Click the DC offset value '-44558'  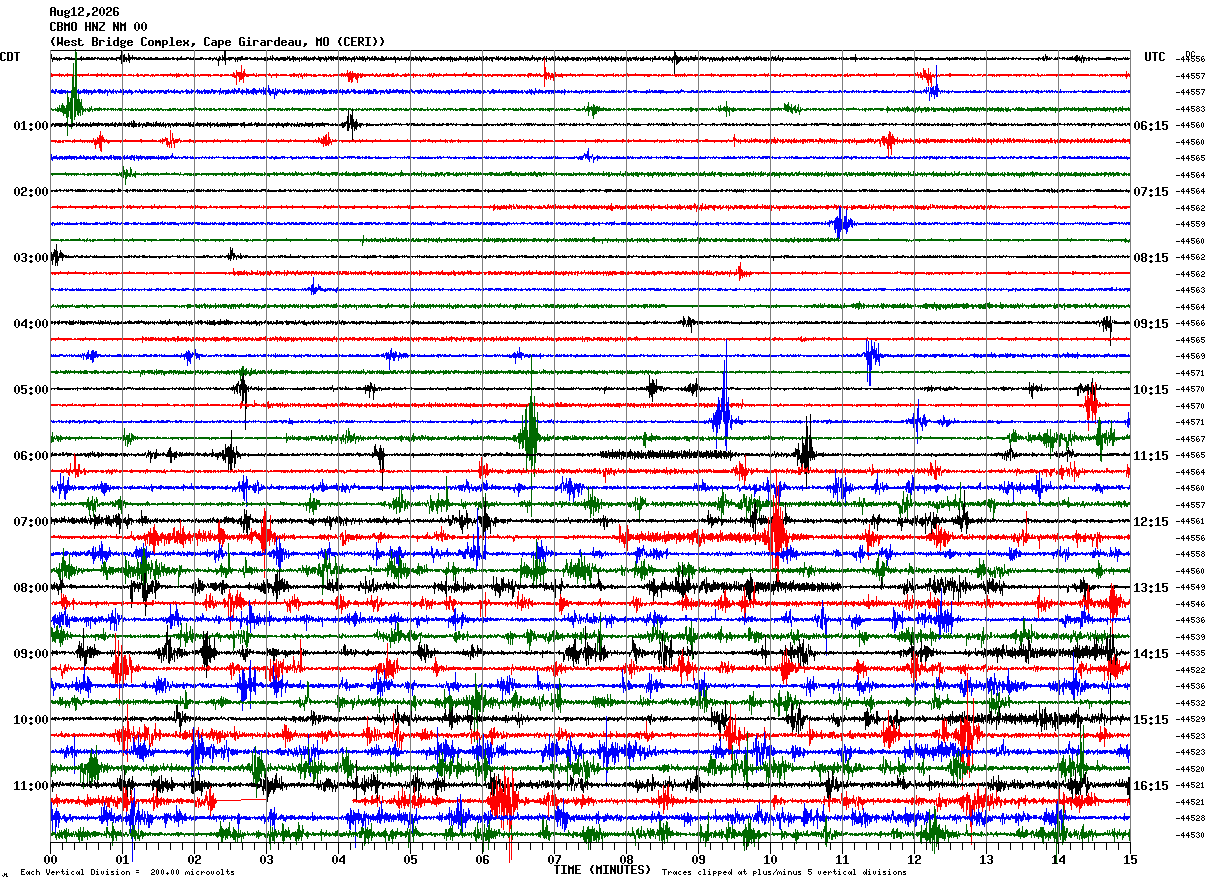1190,554
